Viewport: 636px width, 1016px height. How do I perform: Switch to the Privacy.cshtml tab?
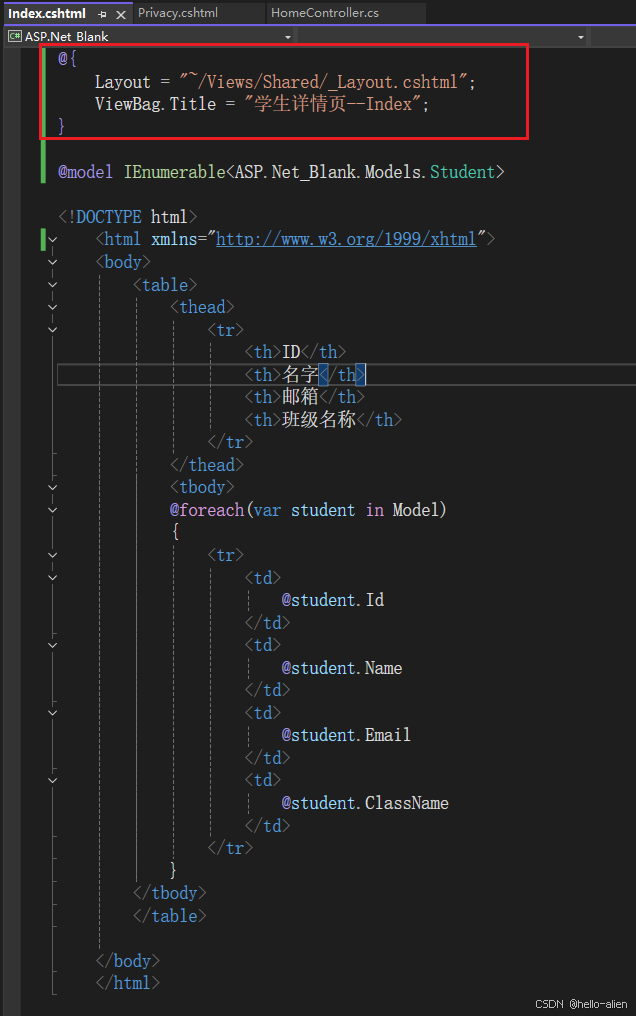coord(178,13)
